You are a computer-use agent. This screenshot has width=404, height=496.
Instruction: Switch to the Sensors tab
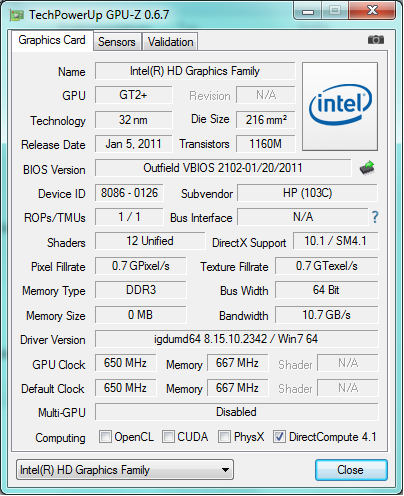[x=117, y=42]
